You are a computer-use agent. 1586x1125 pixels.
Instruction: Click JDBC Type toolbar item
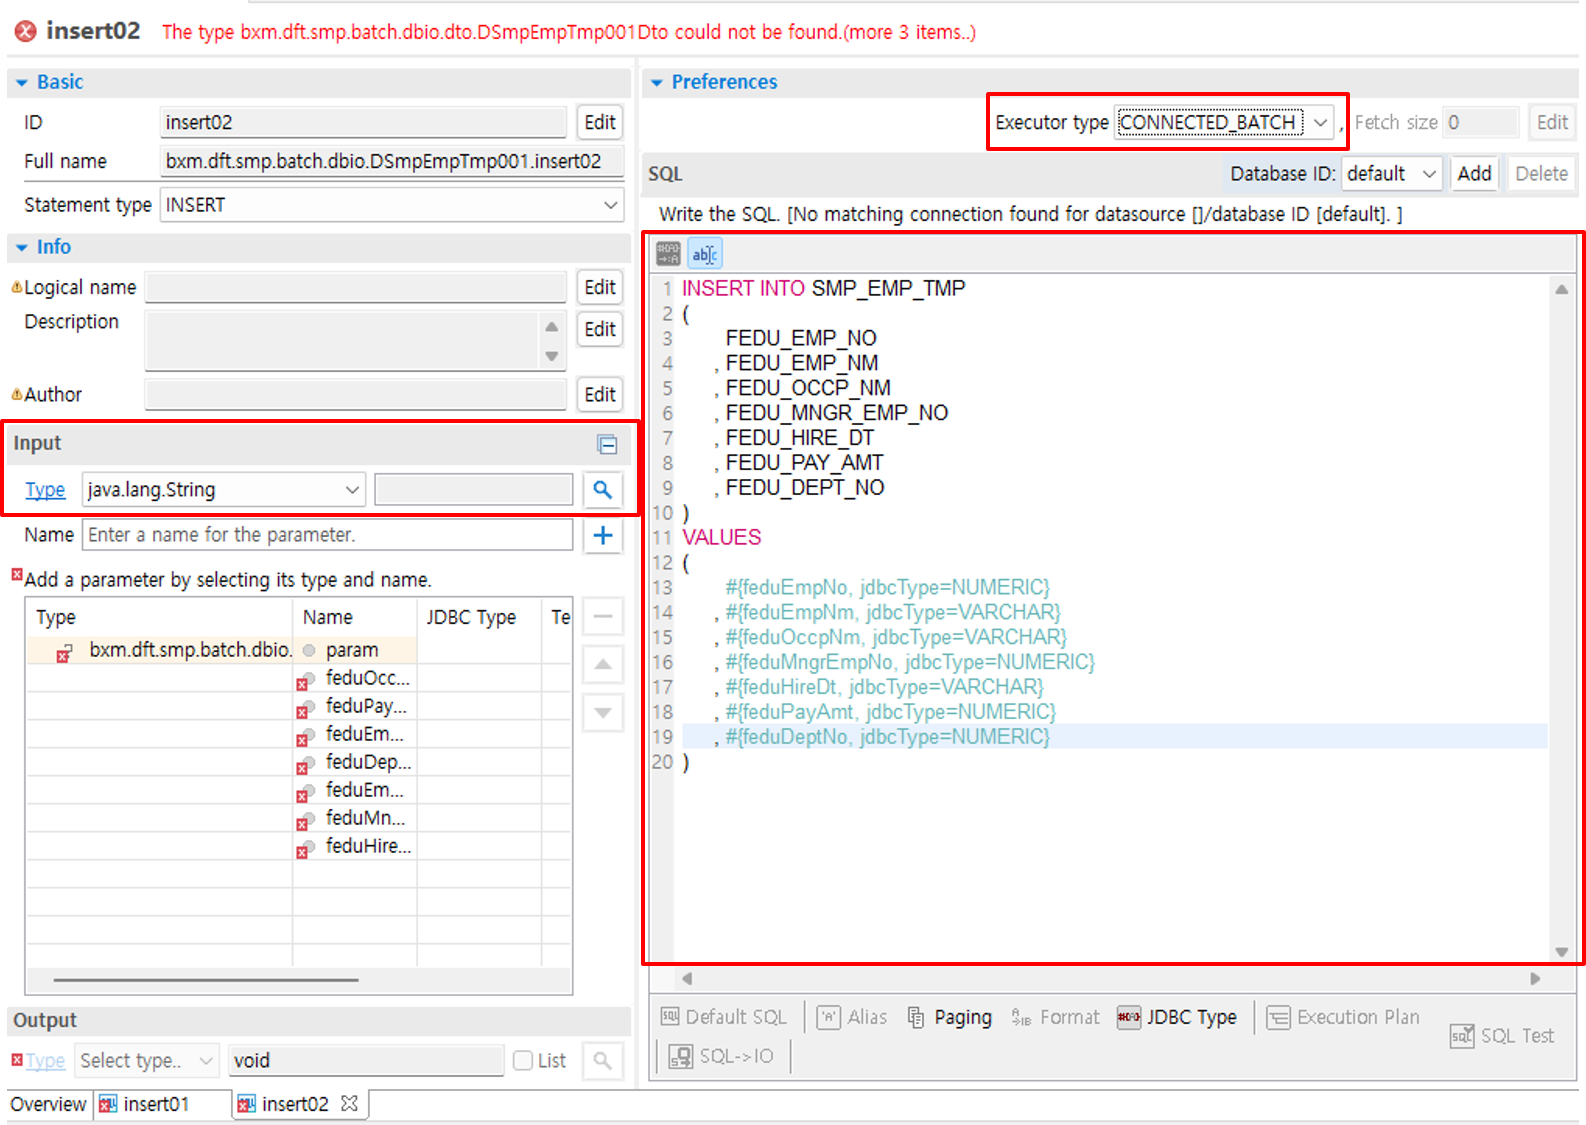[1177, 1017]
